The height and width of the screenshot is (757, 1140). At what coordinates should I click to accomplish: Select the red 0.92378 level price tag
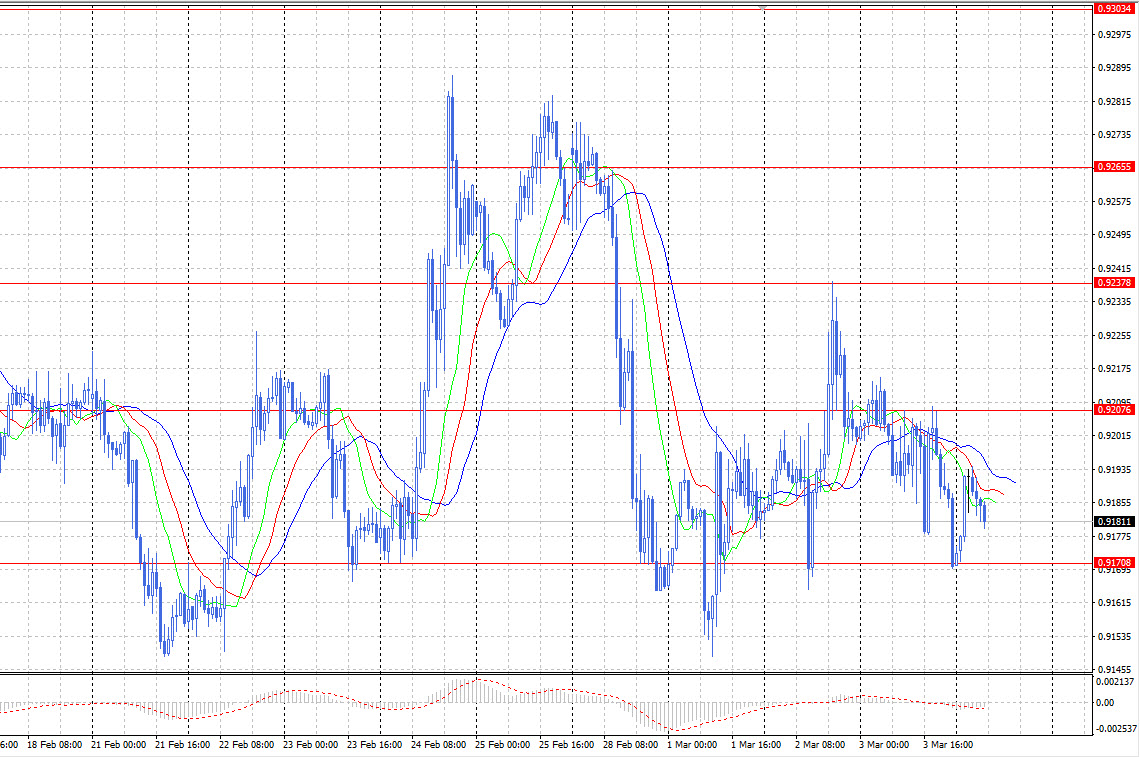1114,283
